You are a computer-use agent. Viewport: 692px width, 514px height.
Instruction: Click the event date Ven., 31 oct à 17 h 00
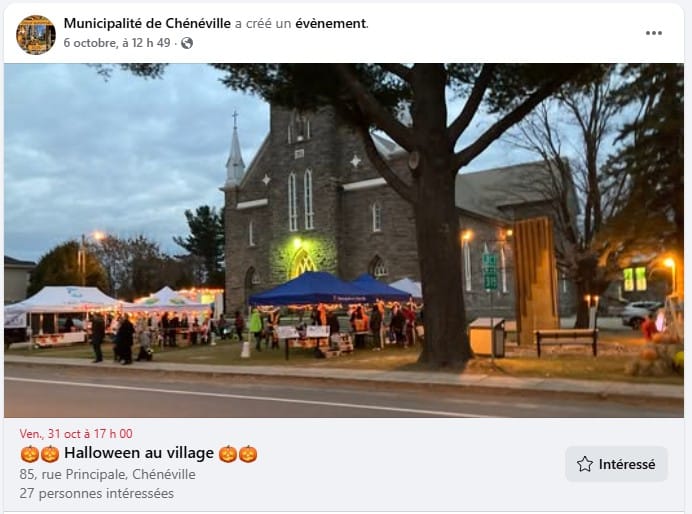76,434
